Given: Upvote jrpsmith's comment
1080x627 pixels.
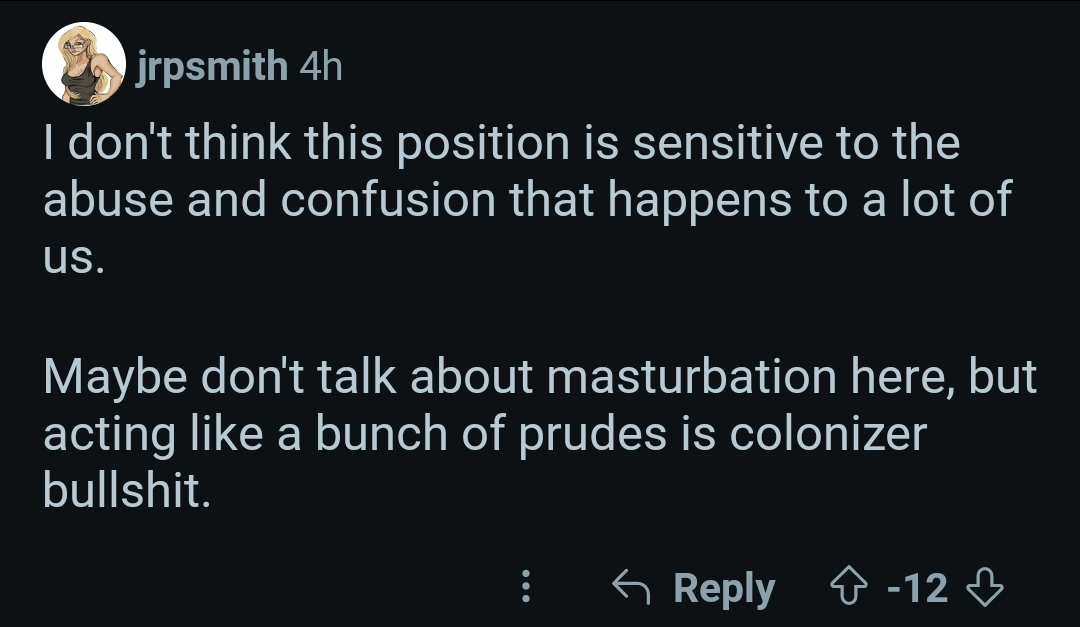Looking at the screenshot, I should tap(851, 588).
